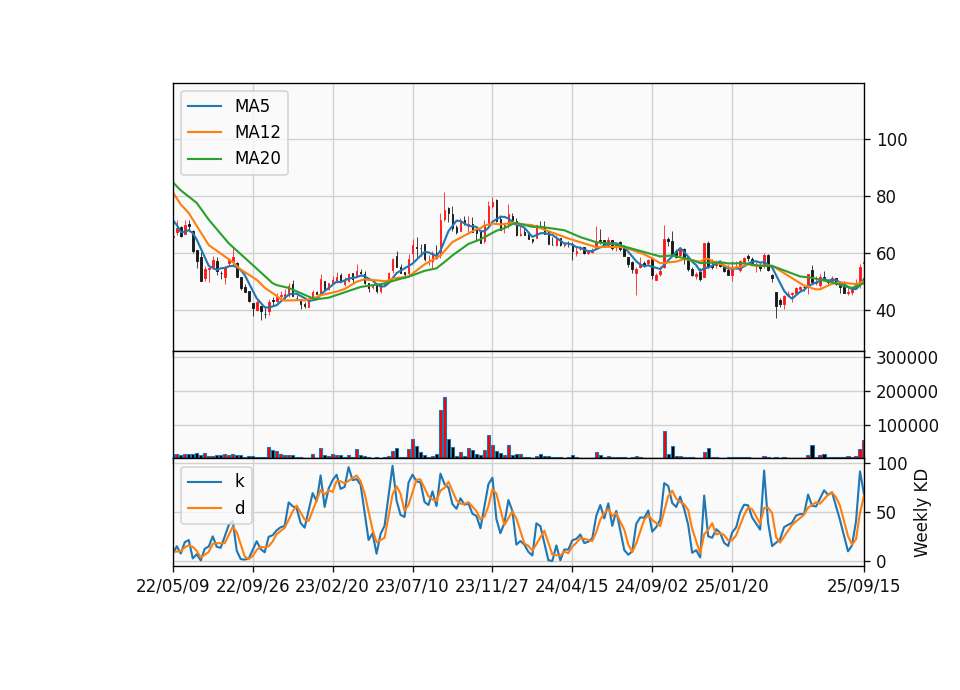Click the blue k legend line sample

click(x=204, y=481)
